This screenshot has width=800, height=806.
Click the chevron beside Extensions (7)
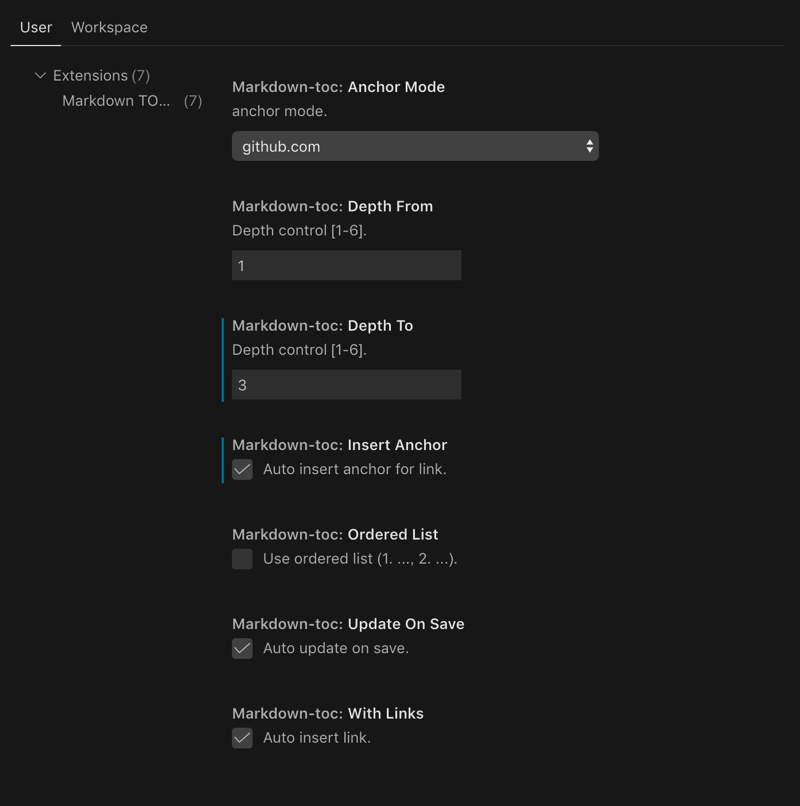coord(39,75)
